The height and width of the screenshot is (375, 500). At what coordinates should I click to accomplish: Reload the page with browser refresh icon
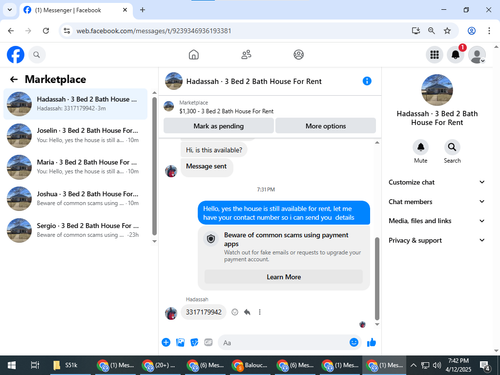tap(46, 31)
